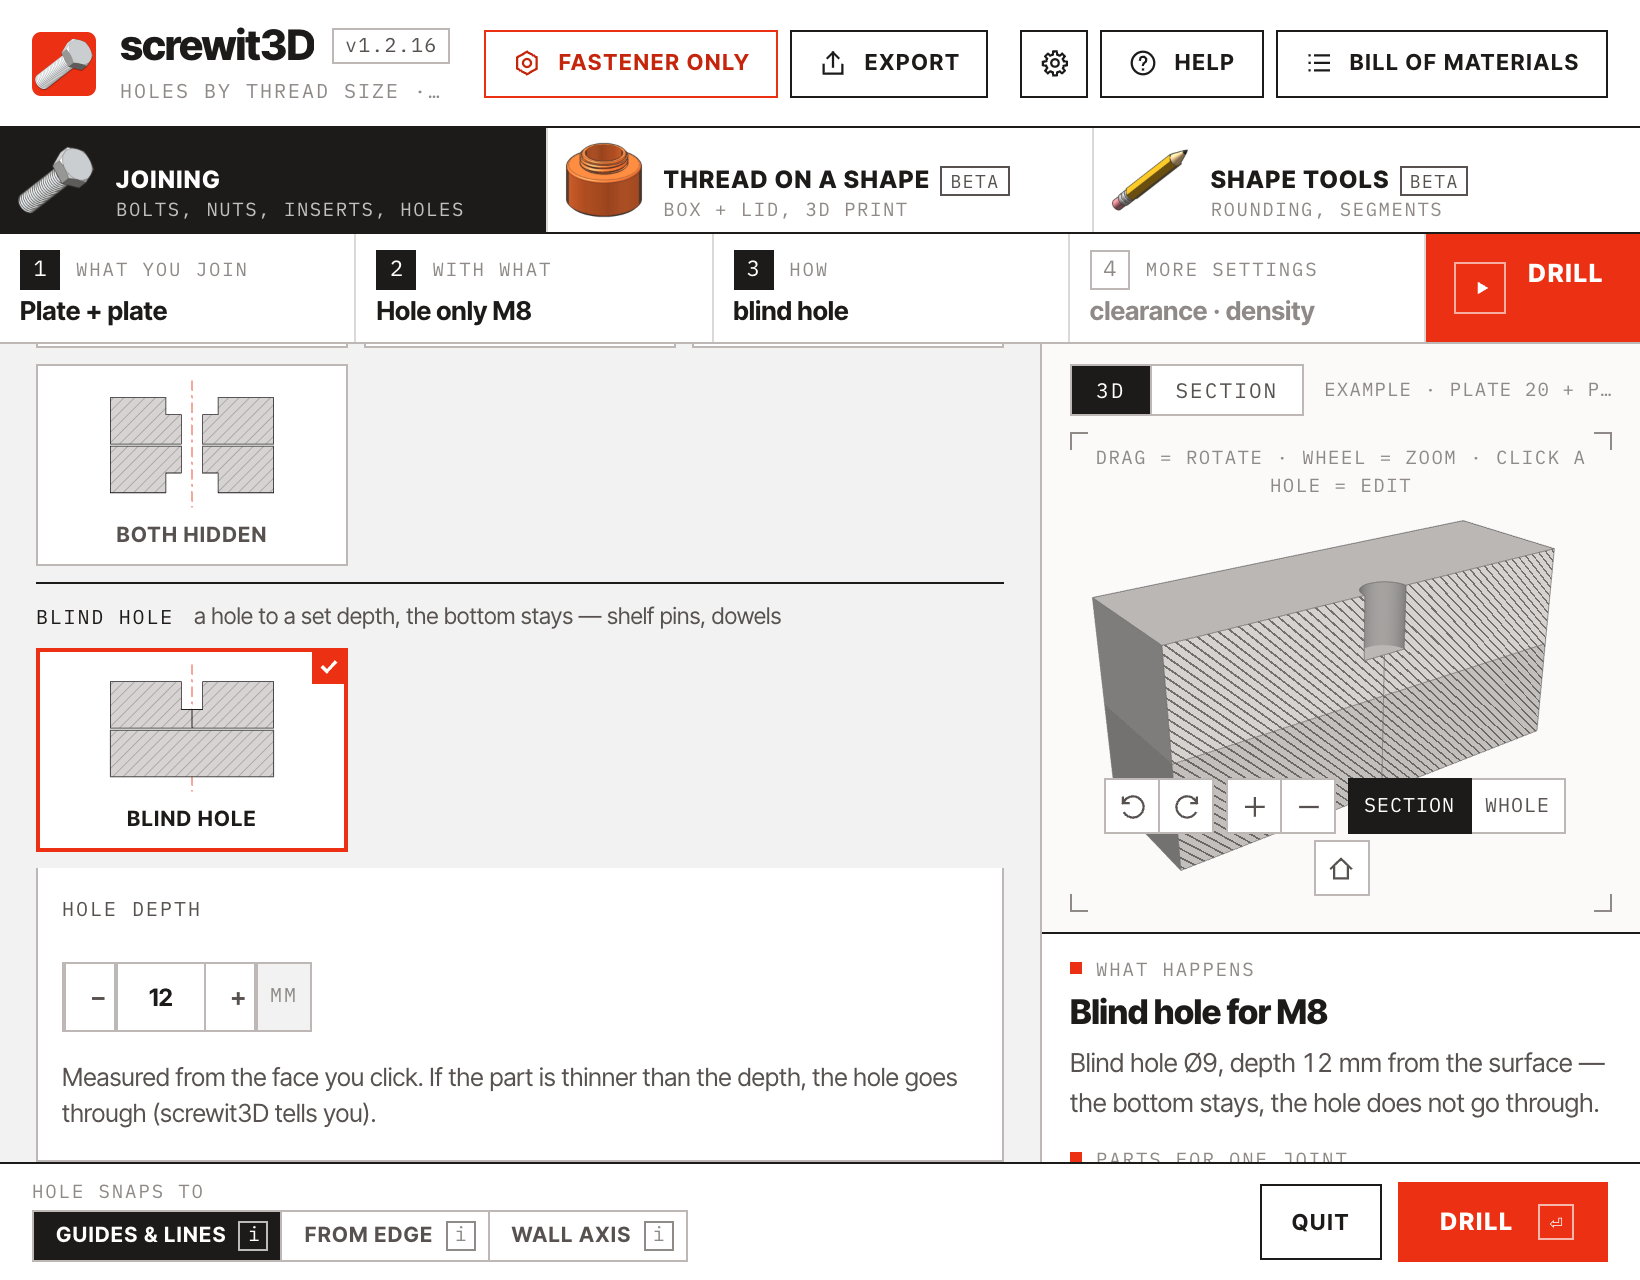This screenshot has width=1640, height=1280.
Task: Snap holes to GUIDES & LINES
Action: click(157, 1236)
